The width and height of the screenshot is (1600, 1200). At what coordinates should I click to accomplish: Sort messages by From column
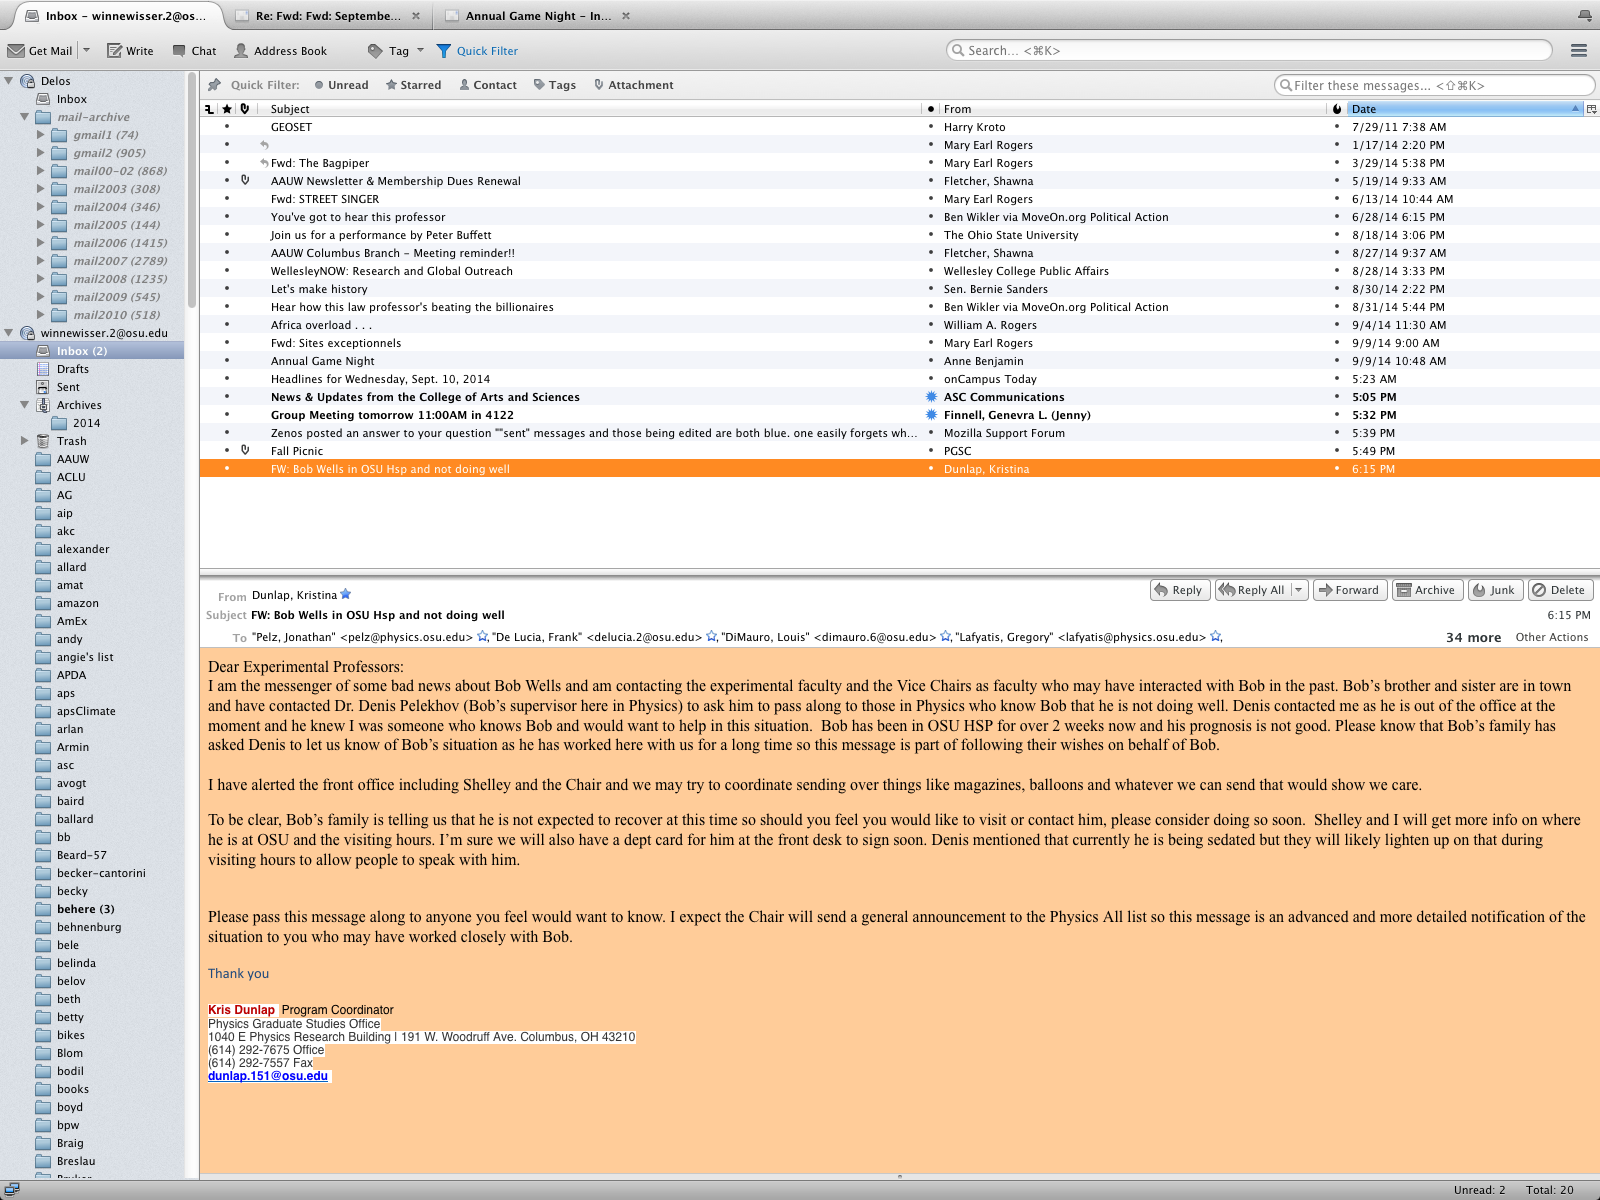coord(1134,109)
